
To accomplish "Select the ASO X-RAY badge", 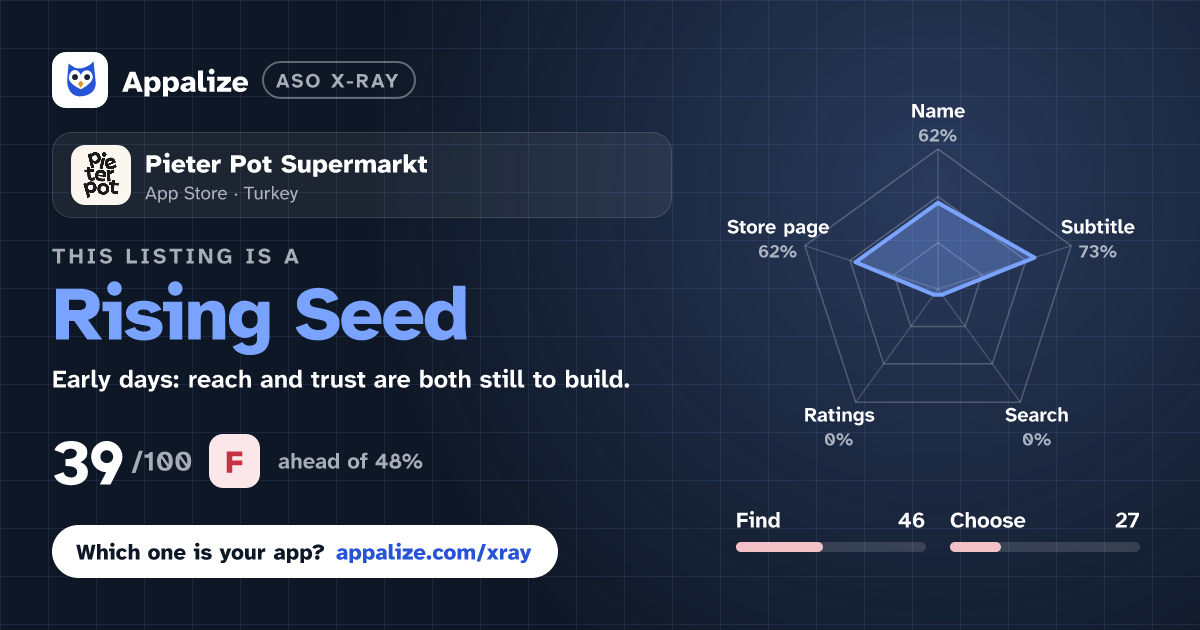I will pyautogui.click(x=338, y=81).
